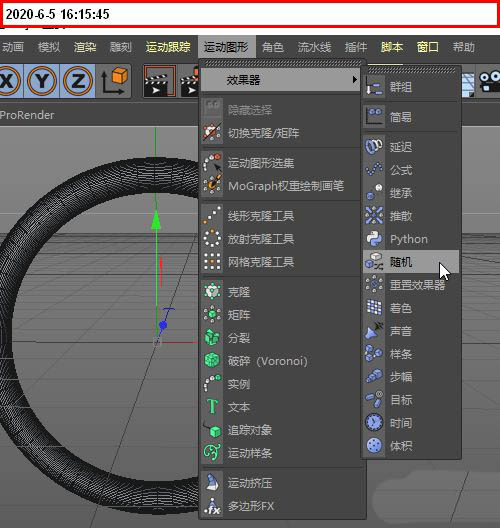Click the 运动样条 MoSpline icon

coord(212,453)
